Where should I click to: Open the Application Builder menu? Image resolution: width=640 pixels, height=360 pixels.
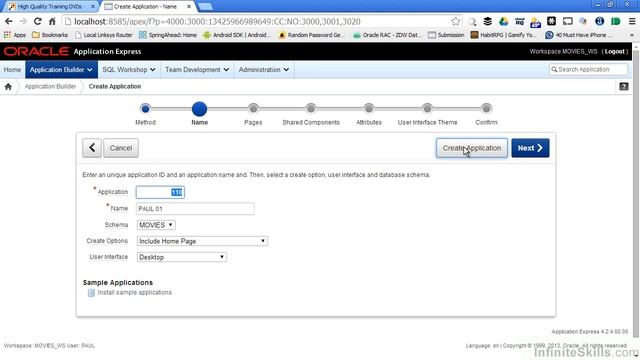click(x=61, y=70)
